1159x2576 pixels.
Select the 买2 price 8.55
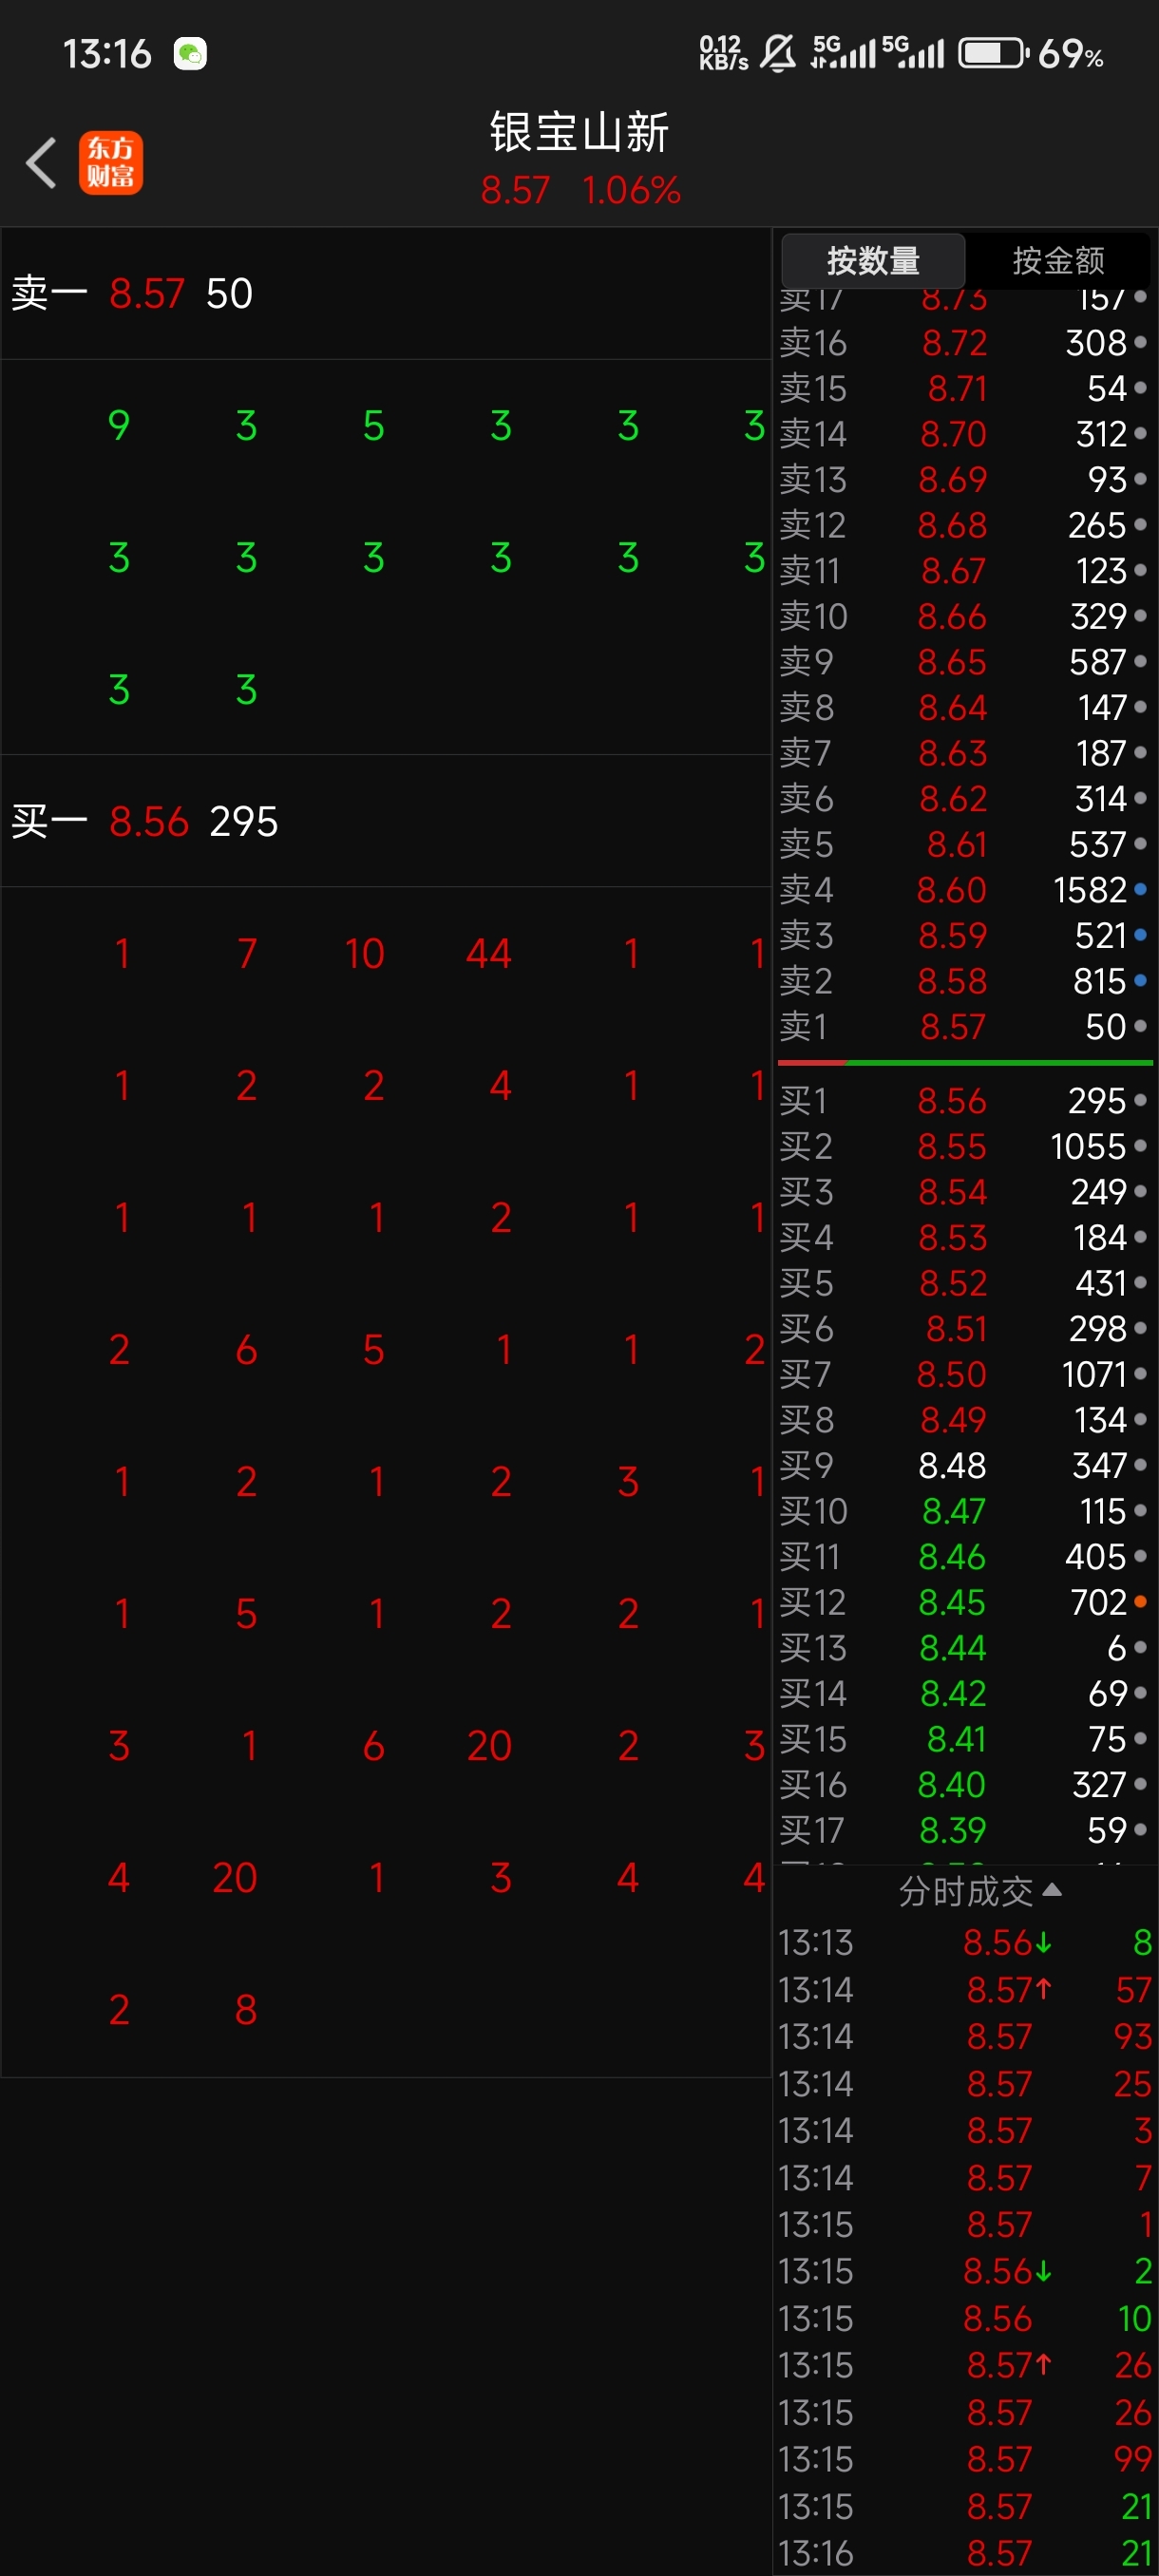952,1146
